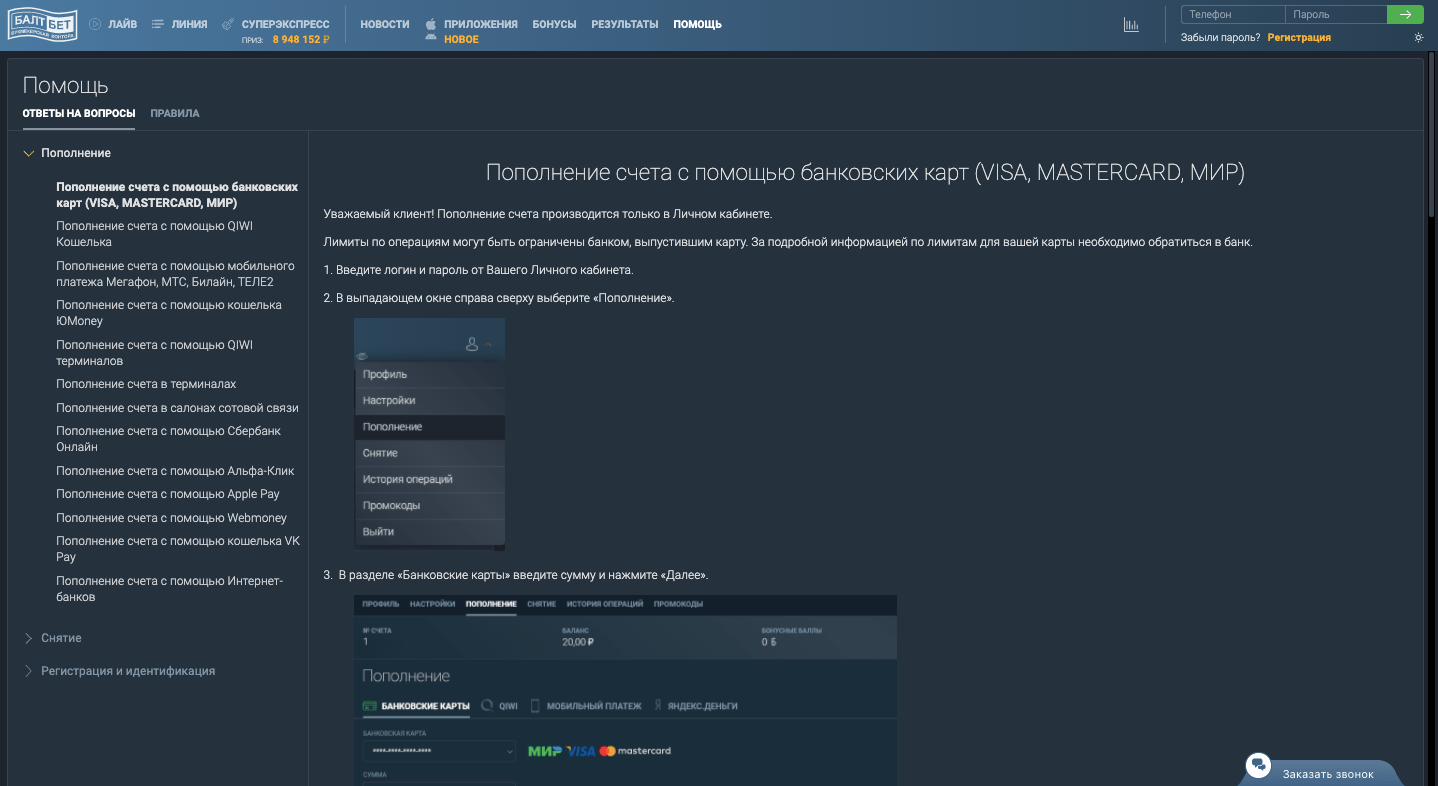
Task: Open the ЛАЙВ menu item
Action: (x=123, y=24)
